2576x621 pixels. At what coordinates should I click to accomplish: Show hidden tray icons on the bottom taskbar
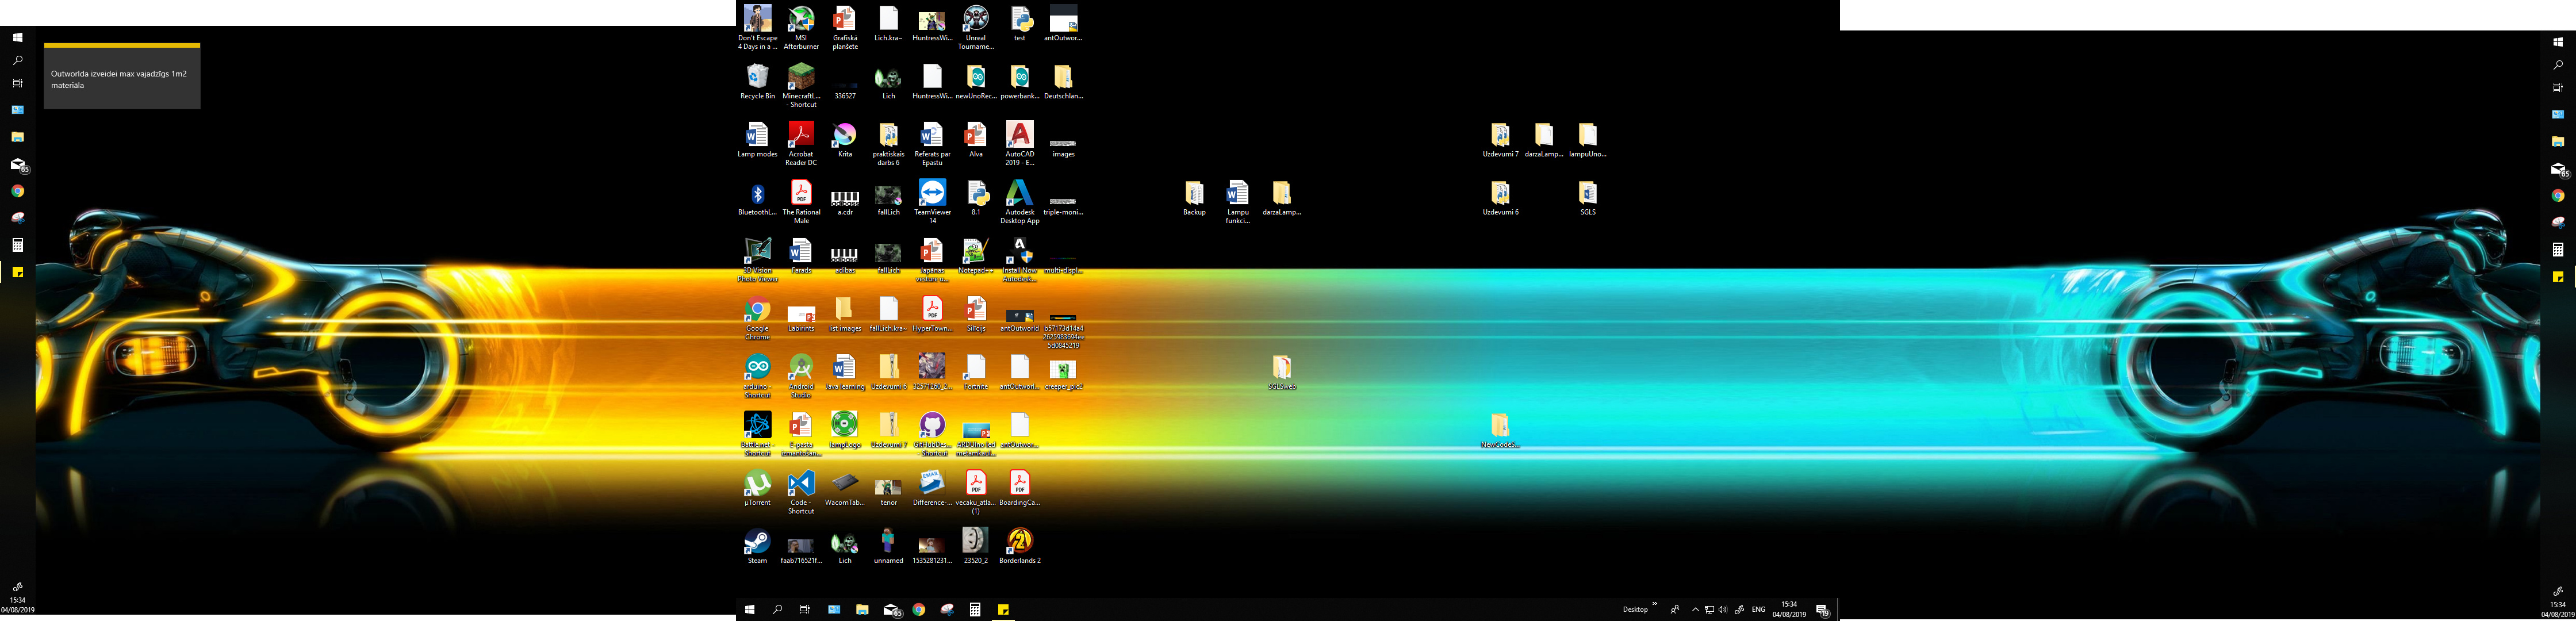click(1695, 610)
